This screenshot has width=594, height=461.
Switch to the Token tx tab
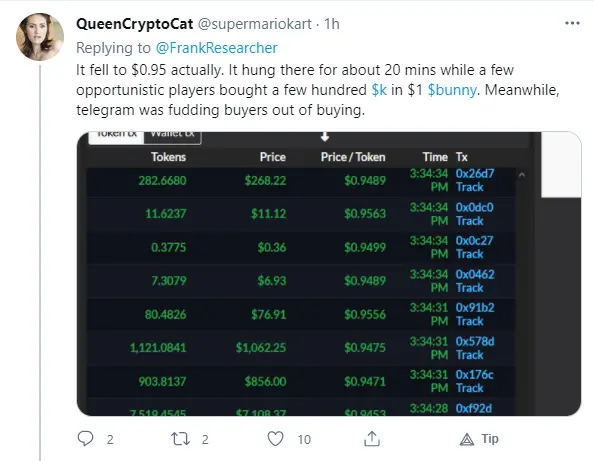117,137
